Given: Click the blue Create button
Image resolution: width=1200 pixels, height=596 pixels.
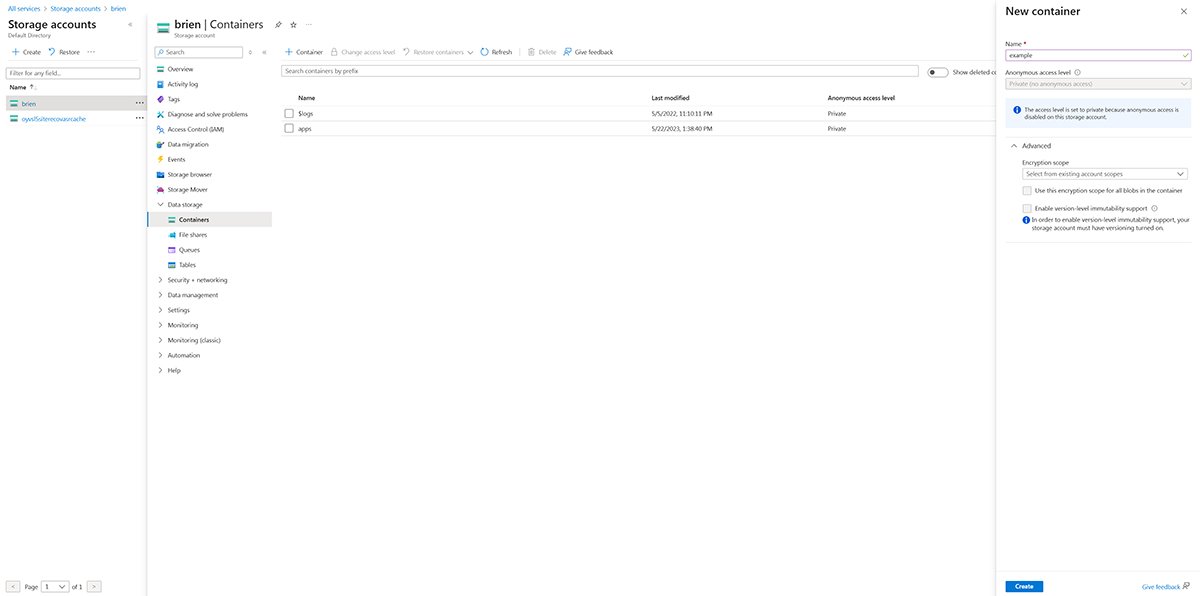Looking at the screenshot, I should click(1024, 586).
